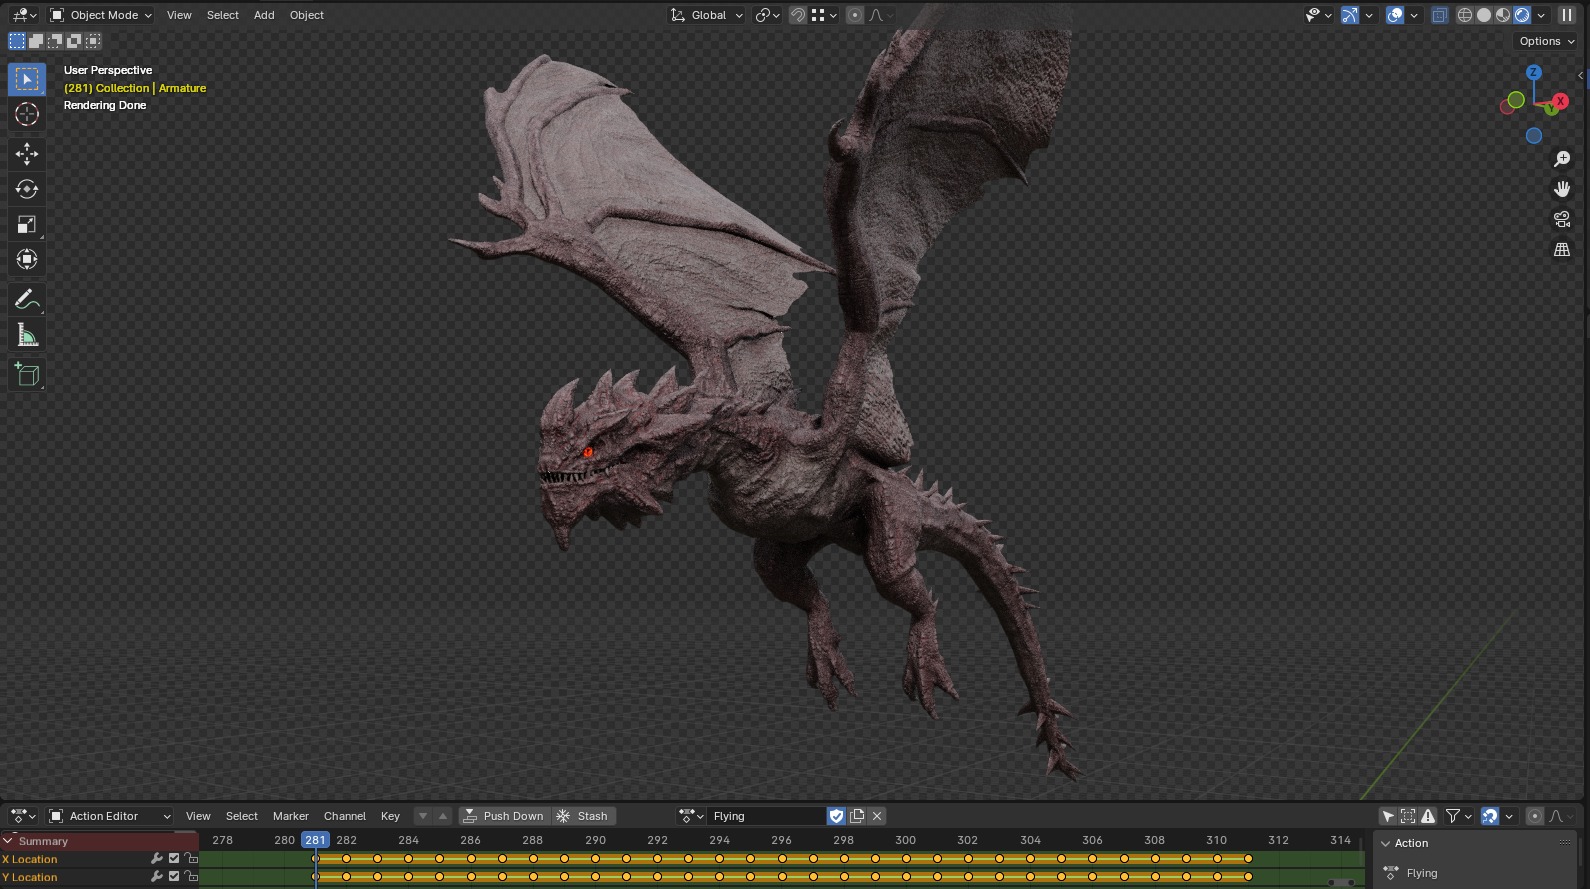Click the Push Down button
Viewport: 1590px width, 889px height.
(505, 816)
